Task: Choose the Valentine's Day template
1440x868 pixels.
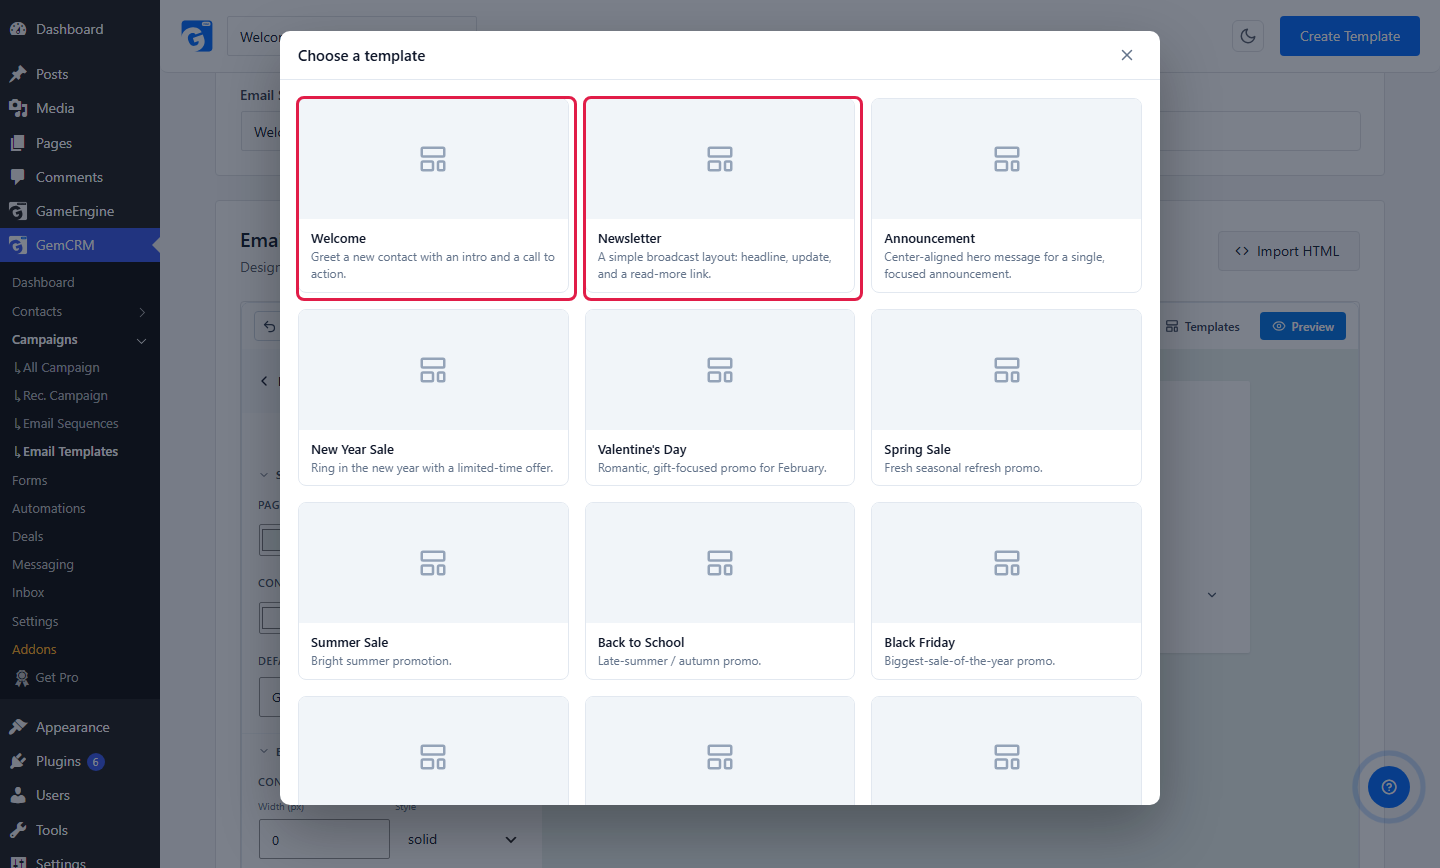Action: [720, 397]
